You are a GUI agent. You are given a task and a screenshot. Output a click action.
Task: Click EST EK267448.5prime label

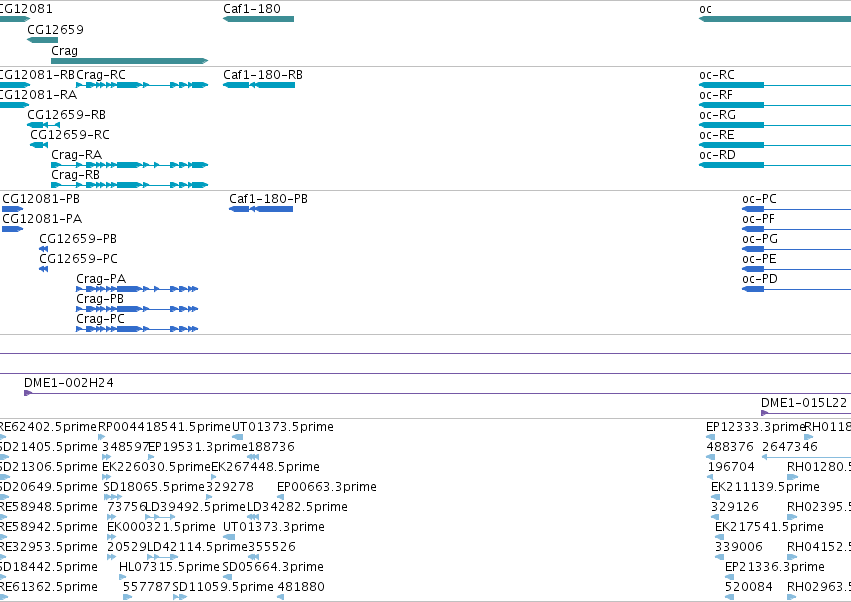265,467
